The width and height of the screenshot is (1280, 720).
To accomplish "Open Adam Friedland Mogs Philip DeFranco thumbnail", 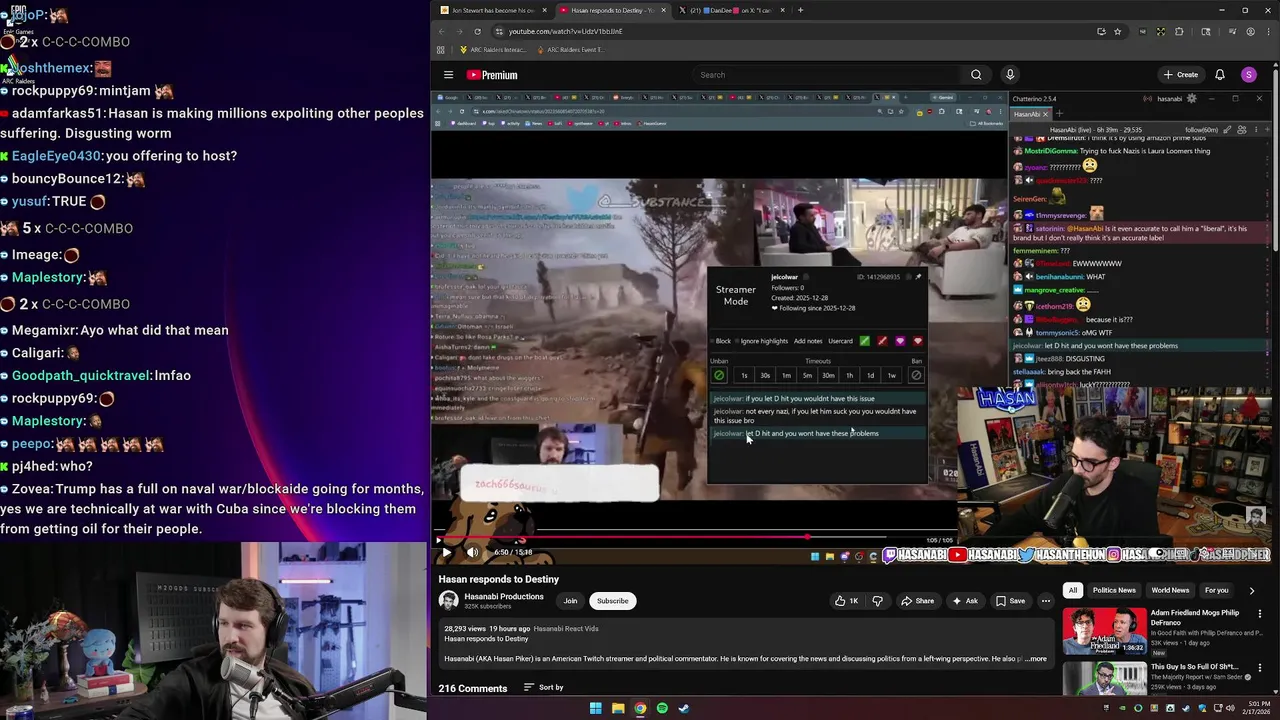I will (1104, 631).
